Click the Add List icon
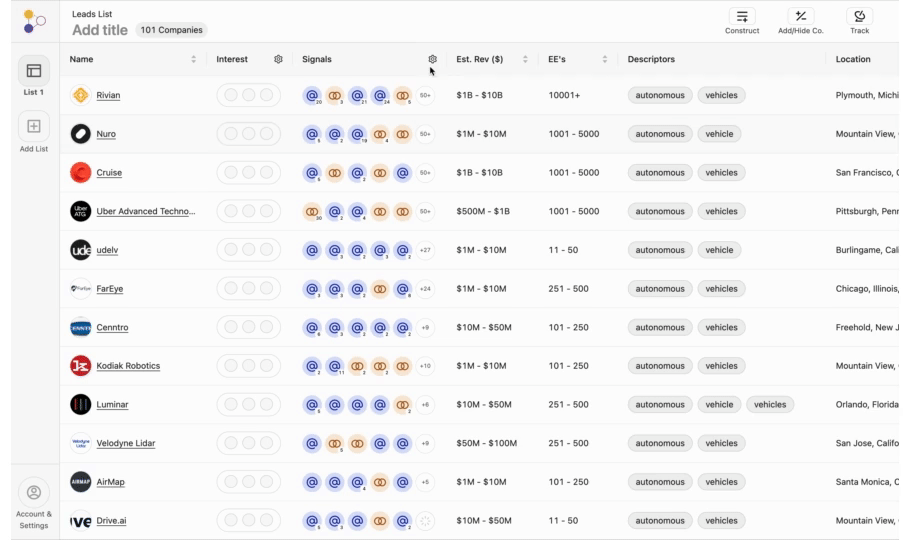Image resolution: width=910 pixels, height=540 pixels. (x=34, y=127)
